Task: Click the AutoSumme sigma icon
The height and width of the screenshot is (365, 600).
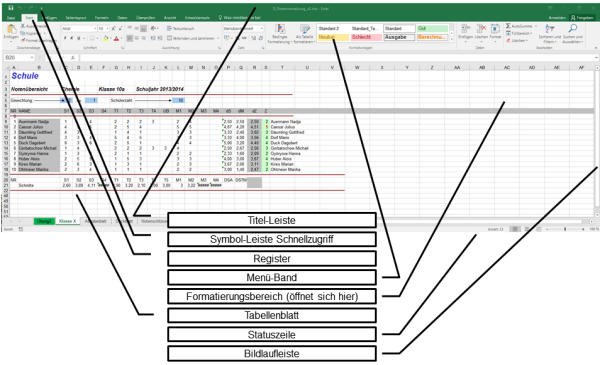Action: 508,26
